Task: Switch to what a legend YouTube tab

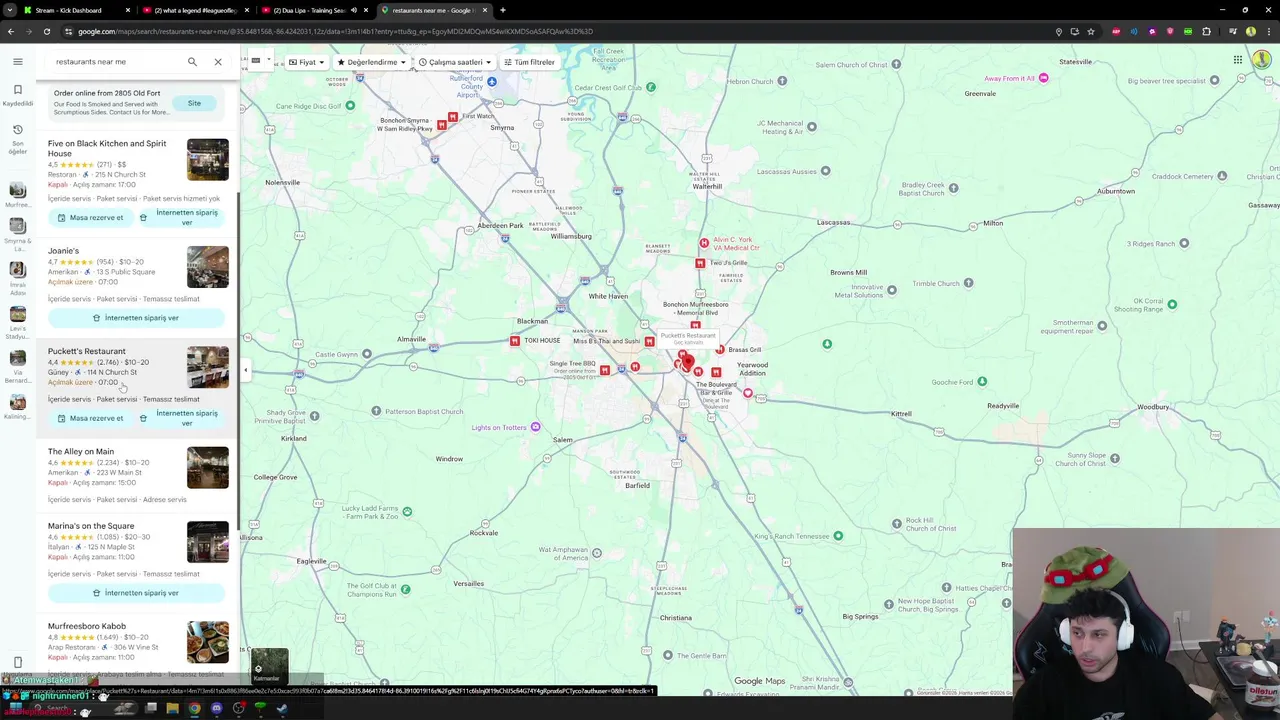Action: click(196, 10)
